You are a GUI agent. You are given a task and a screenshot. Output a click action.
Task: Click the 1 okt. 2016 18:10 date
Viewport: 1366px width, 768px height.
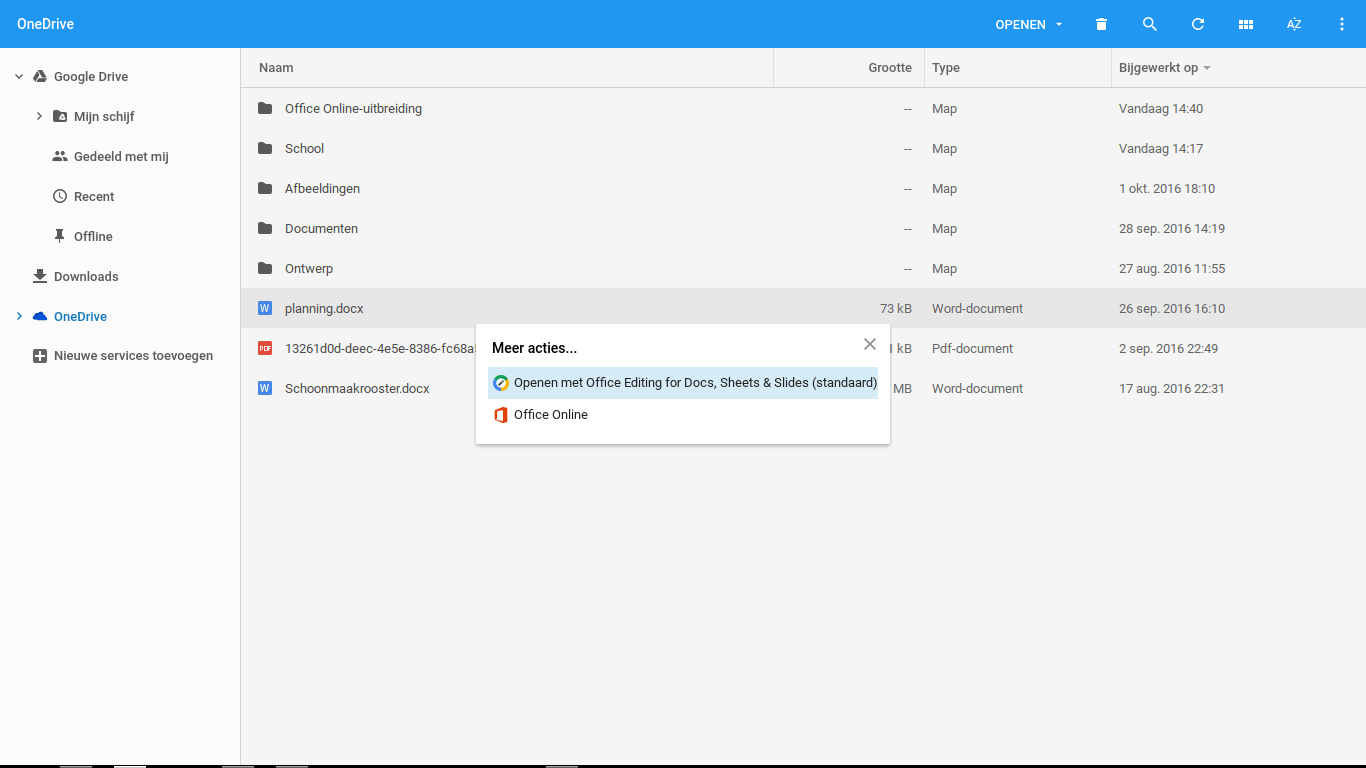1167,188
